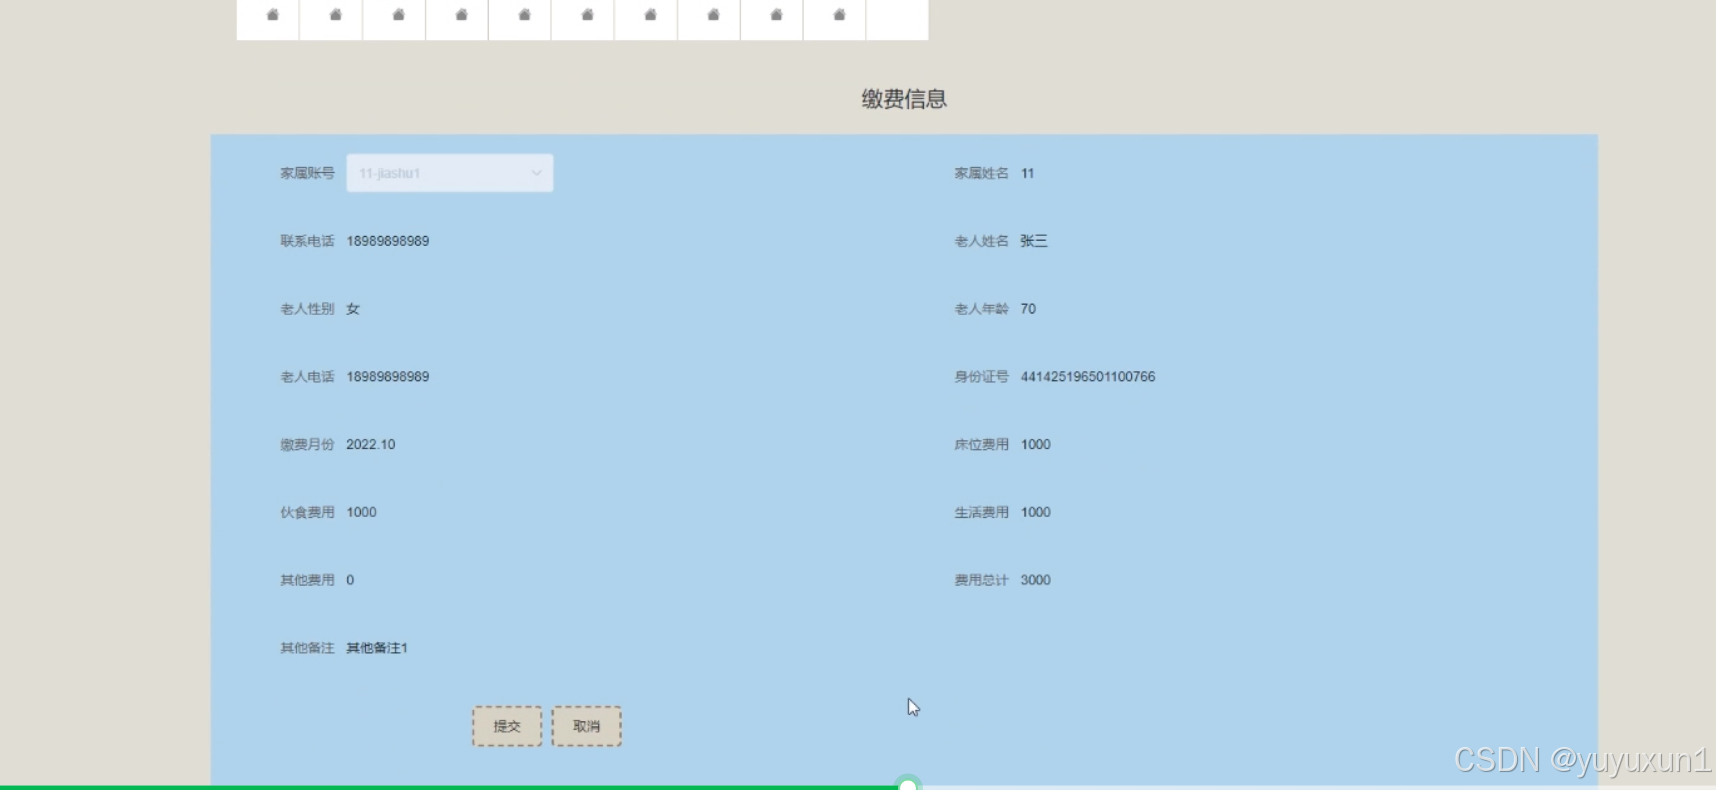Click the chevron arrow in the 家属账号 select box
This screenshot has height=790, width=1716.
point(536,173)
